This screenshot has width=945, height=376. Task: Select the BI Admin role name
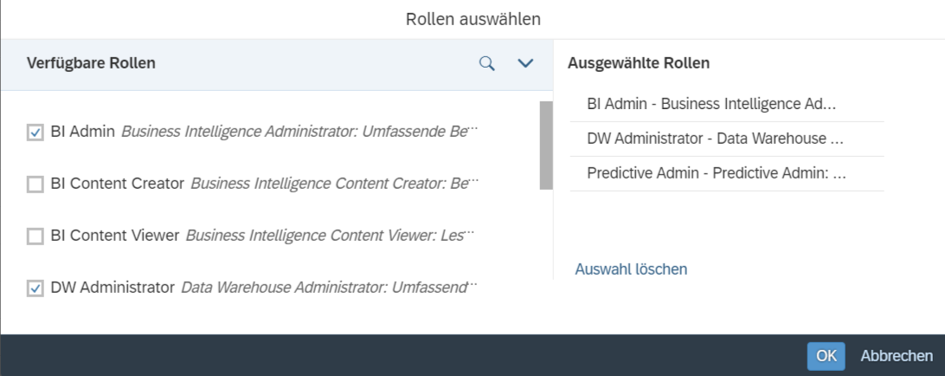[x=83, y=131]
